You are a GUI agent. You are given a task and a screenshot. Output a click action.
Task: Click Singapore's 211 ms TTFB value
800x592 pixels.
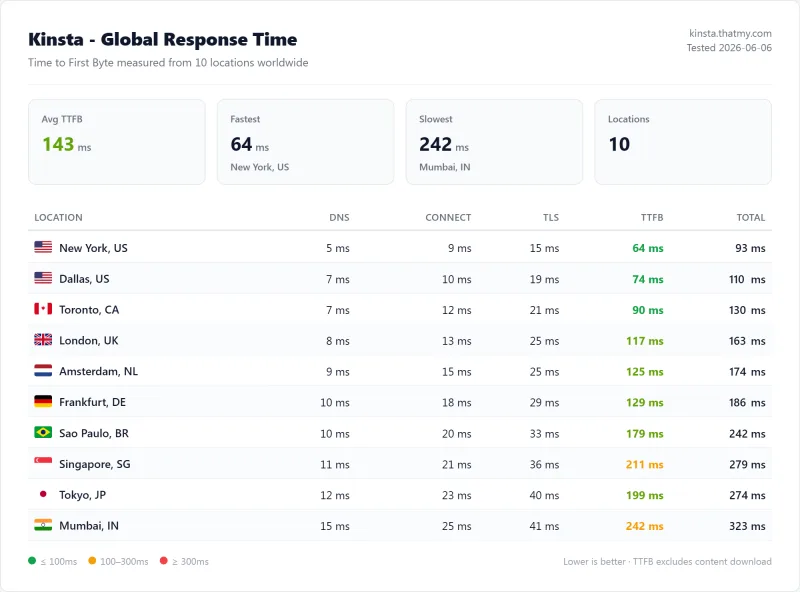point(645,464)
